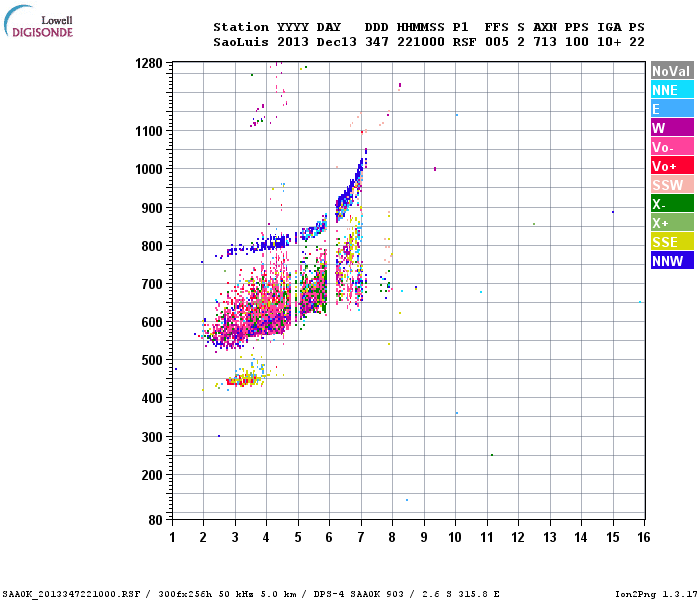700x600 pixels.
Task: Click the y-axis label '800'
Action: point(152,246)
